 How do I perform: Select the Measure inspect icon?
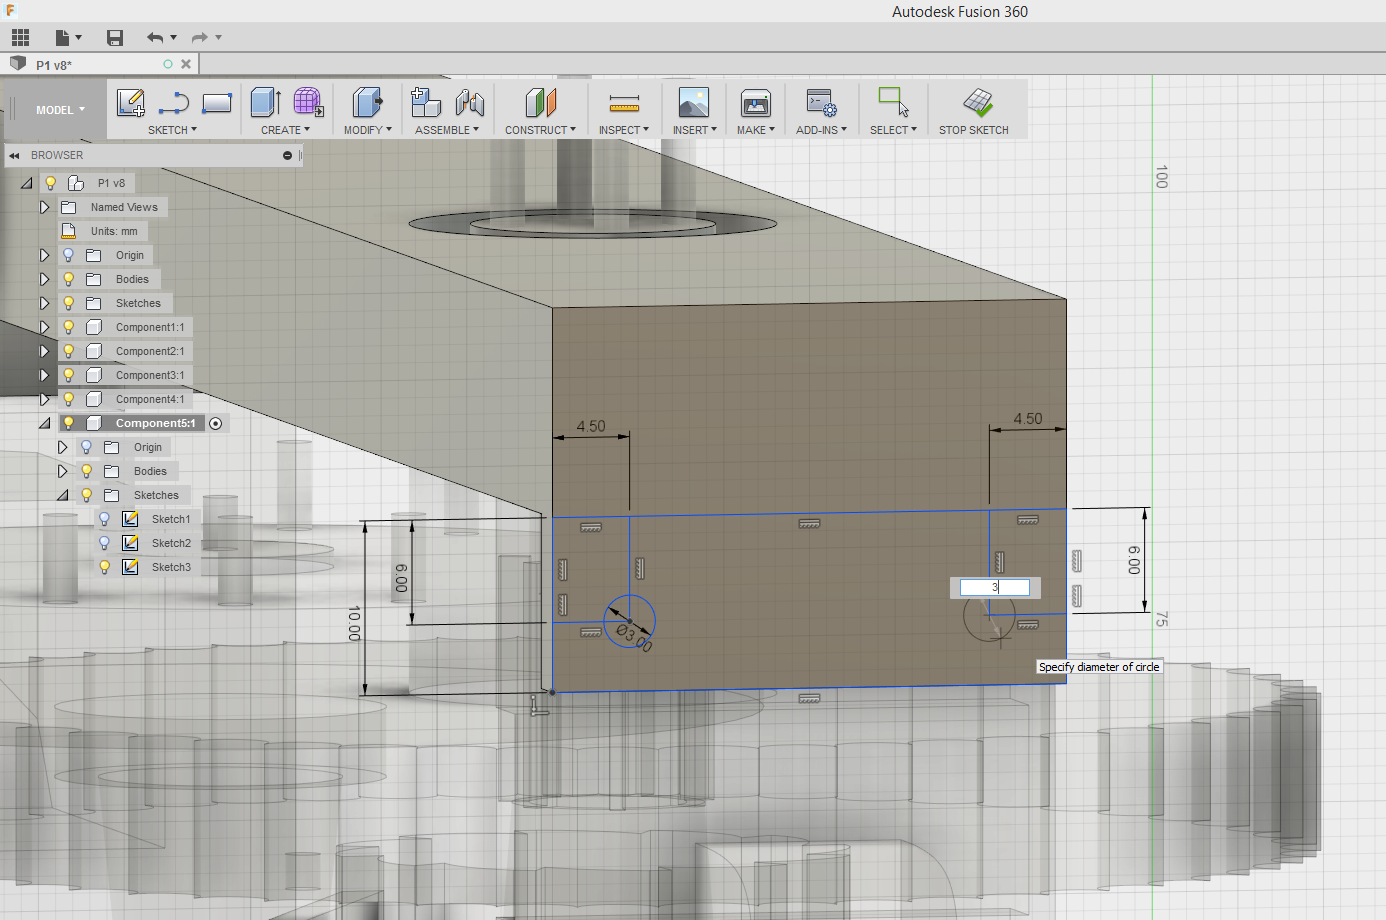pyautogui.click(x=624, y=102)
